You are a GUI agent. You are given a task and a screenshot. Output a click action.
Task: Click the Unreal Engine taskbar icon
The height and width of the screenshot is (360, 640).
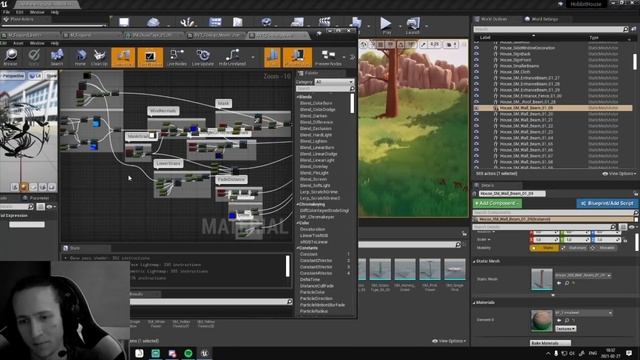tap(204, 353)
